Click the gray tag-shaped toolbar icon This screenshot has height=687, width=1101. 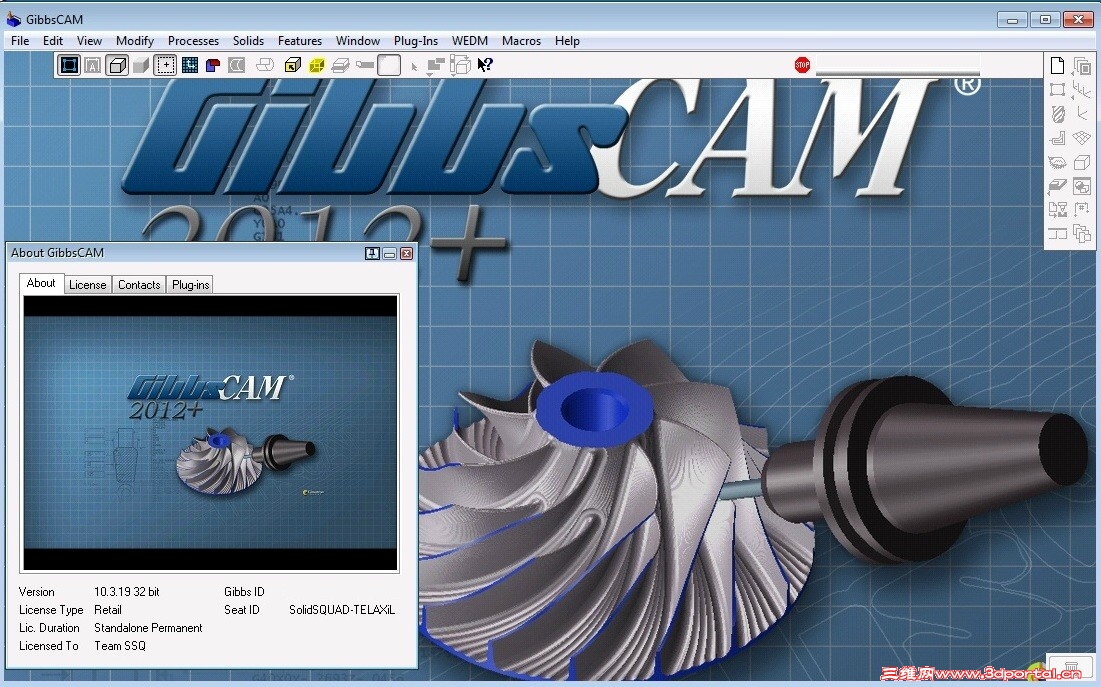click(x=364, y=65)
